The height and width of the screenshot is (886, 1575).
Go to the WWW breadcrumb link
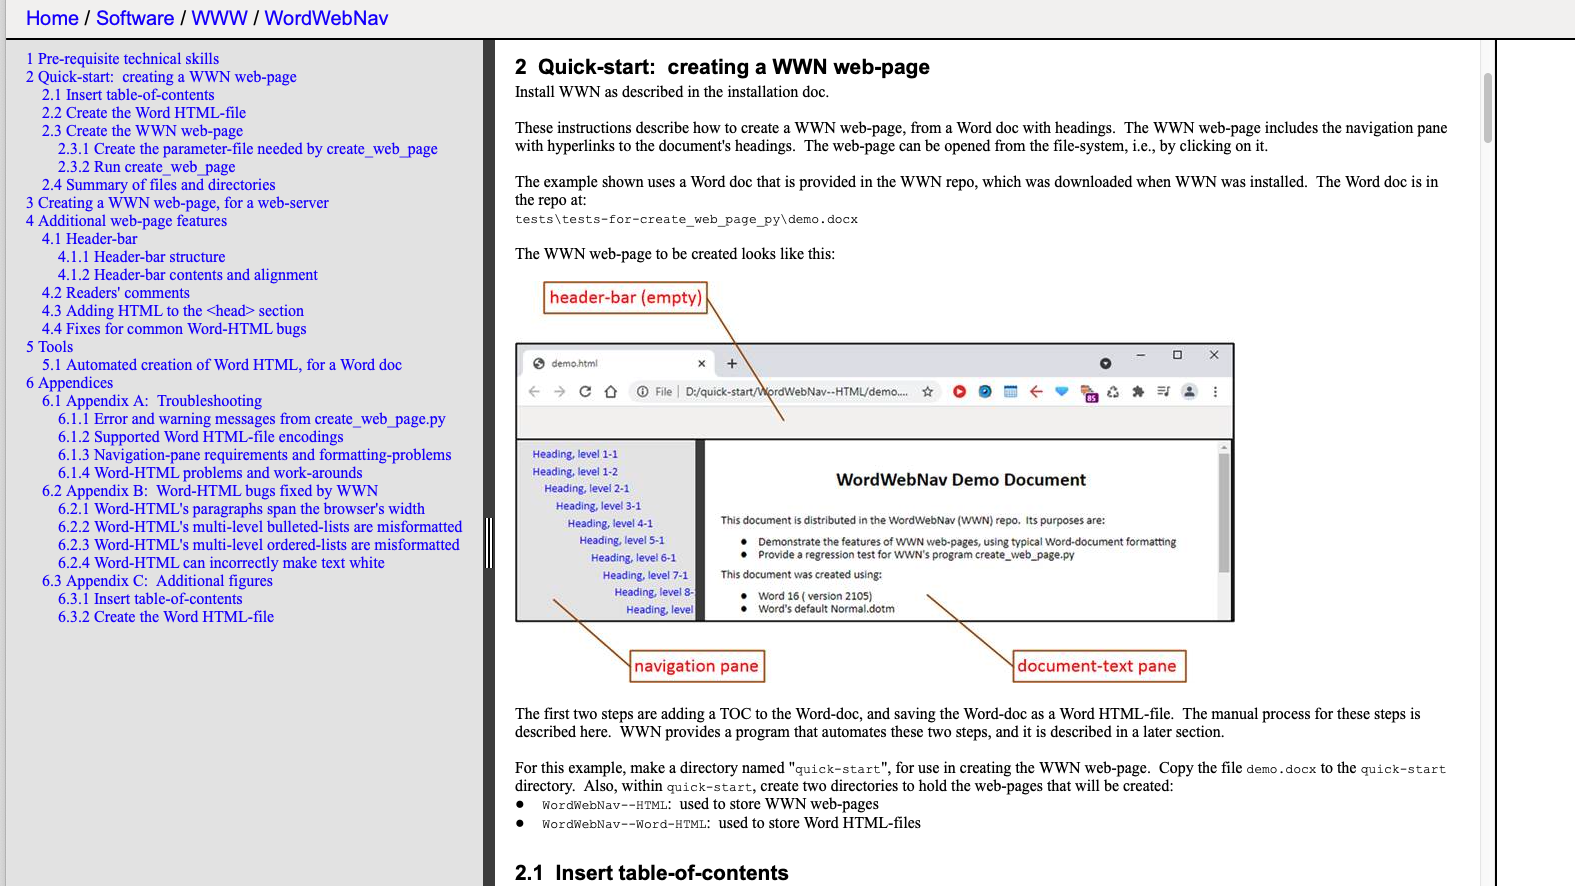coord(219,18)
